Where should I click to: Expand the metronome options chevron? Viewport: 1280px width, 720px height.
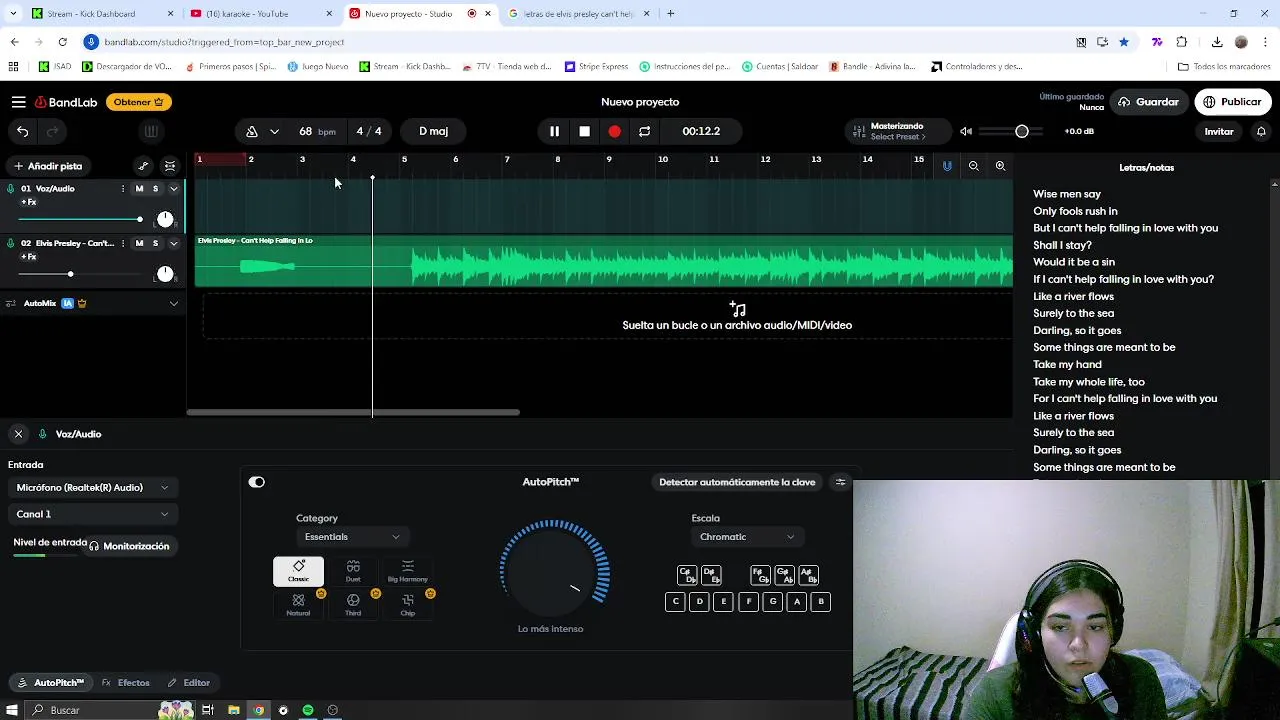coord(274,131)
